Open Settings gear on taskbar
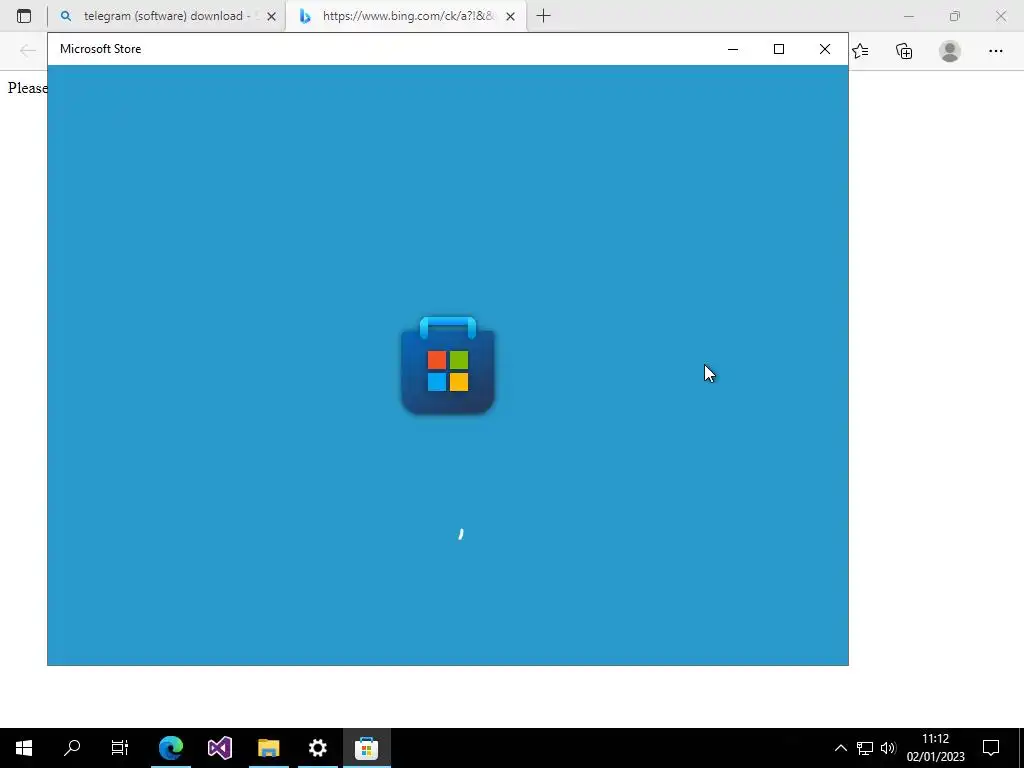The height and width of the screenshot is (768, 1024). [x=317, y=748]
